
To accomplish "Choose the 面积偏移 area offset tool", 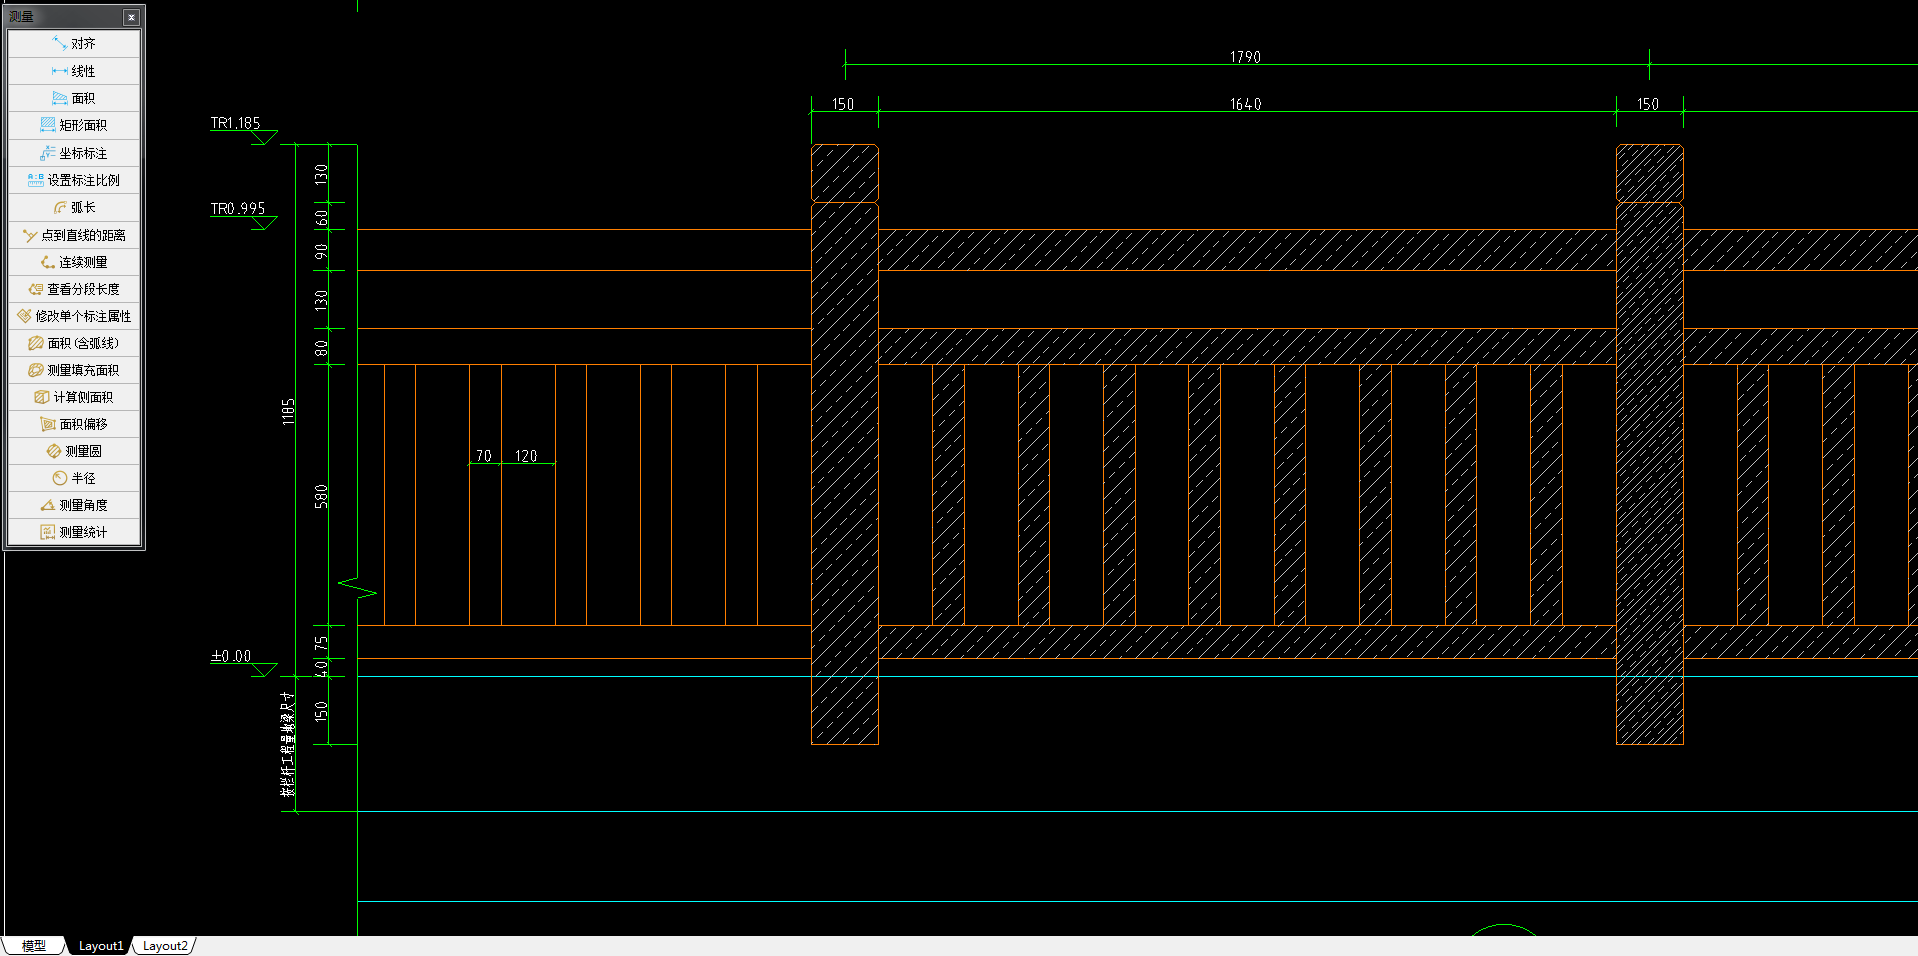I will [73, 424].
